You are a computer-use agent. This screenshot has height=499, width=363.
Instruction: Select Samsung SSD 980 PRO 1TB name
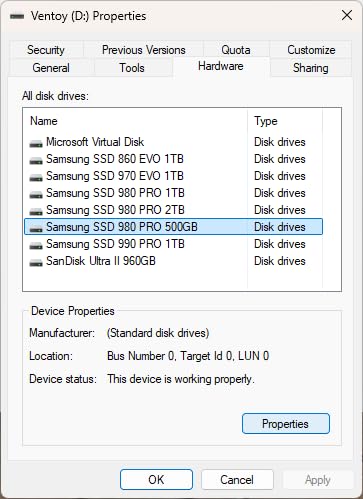pos(115,193)
